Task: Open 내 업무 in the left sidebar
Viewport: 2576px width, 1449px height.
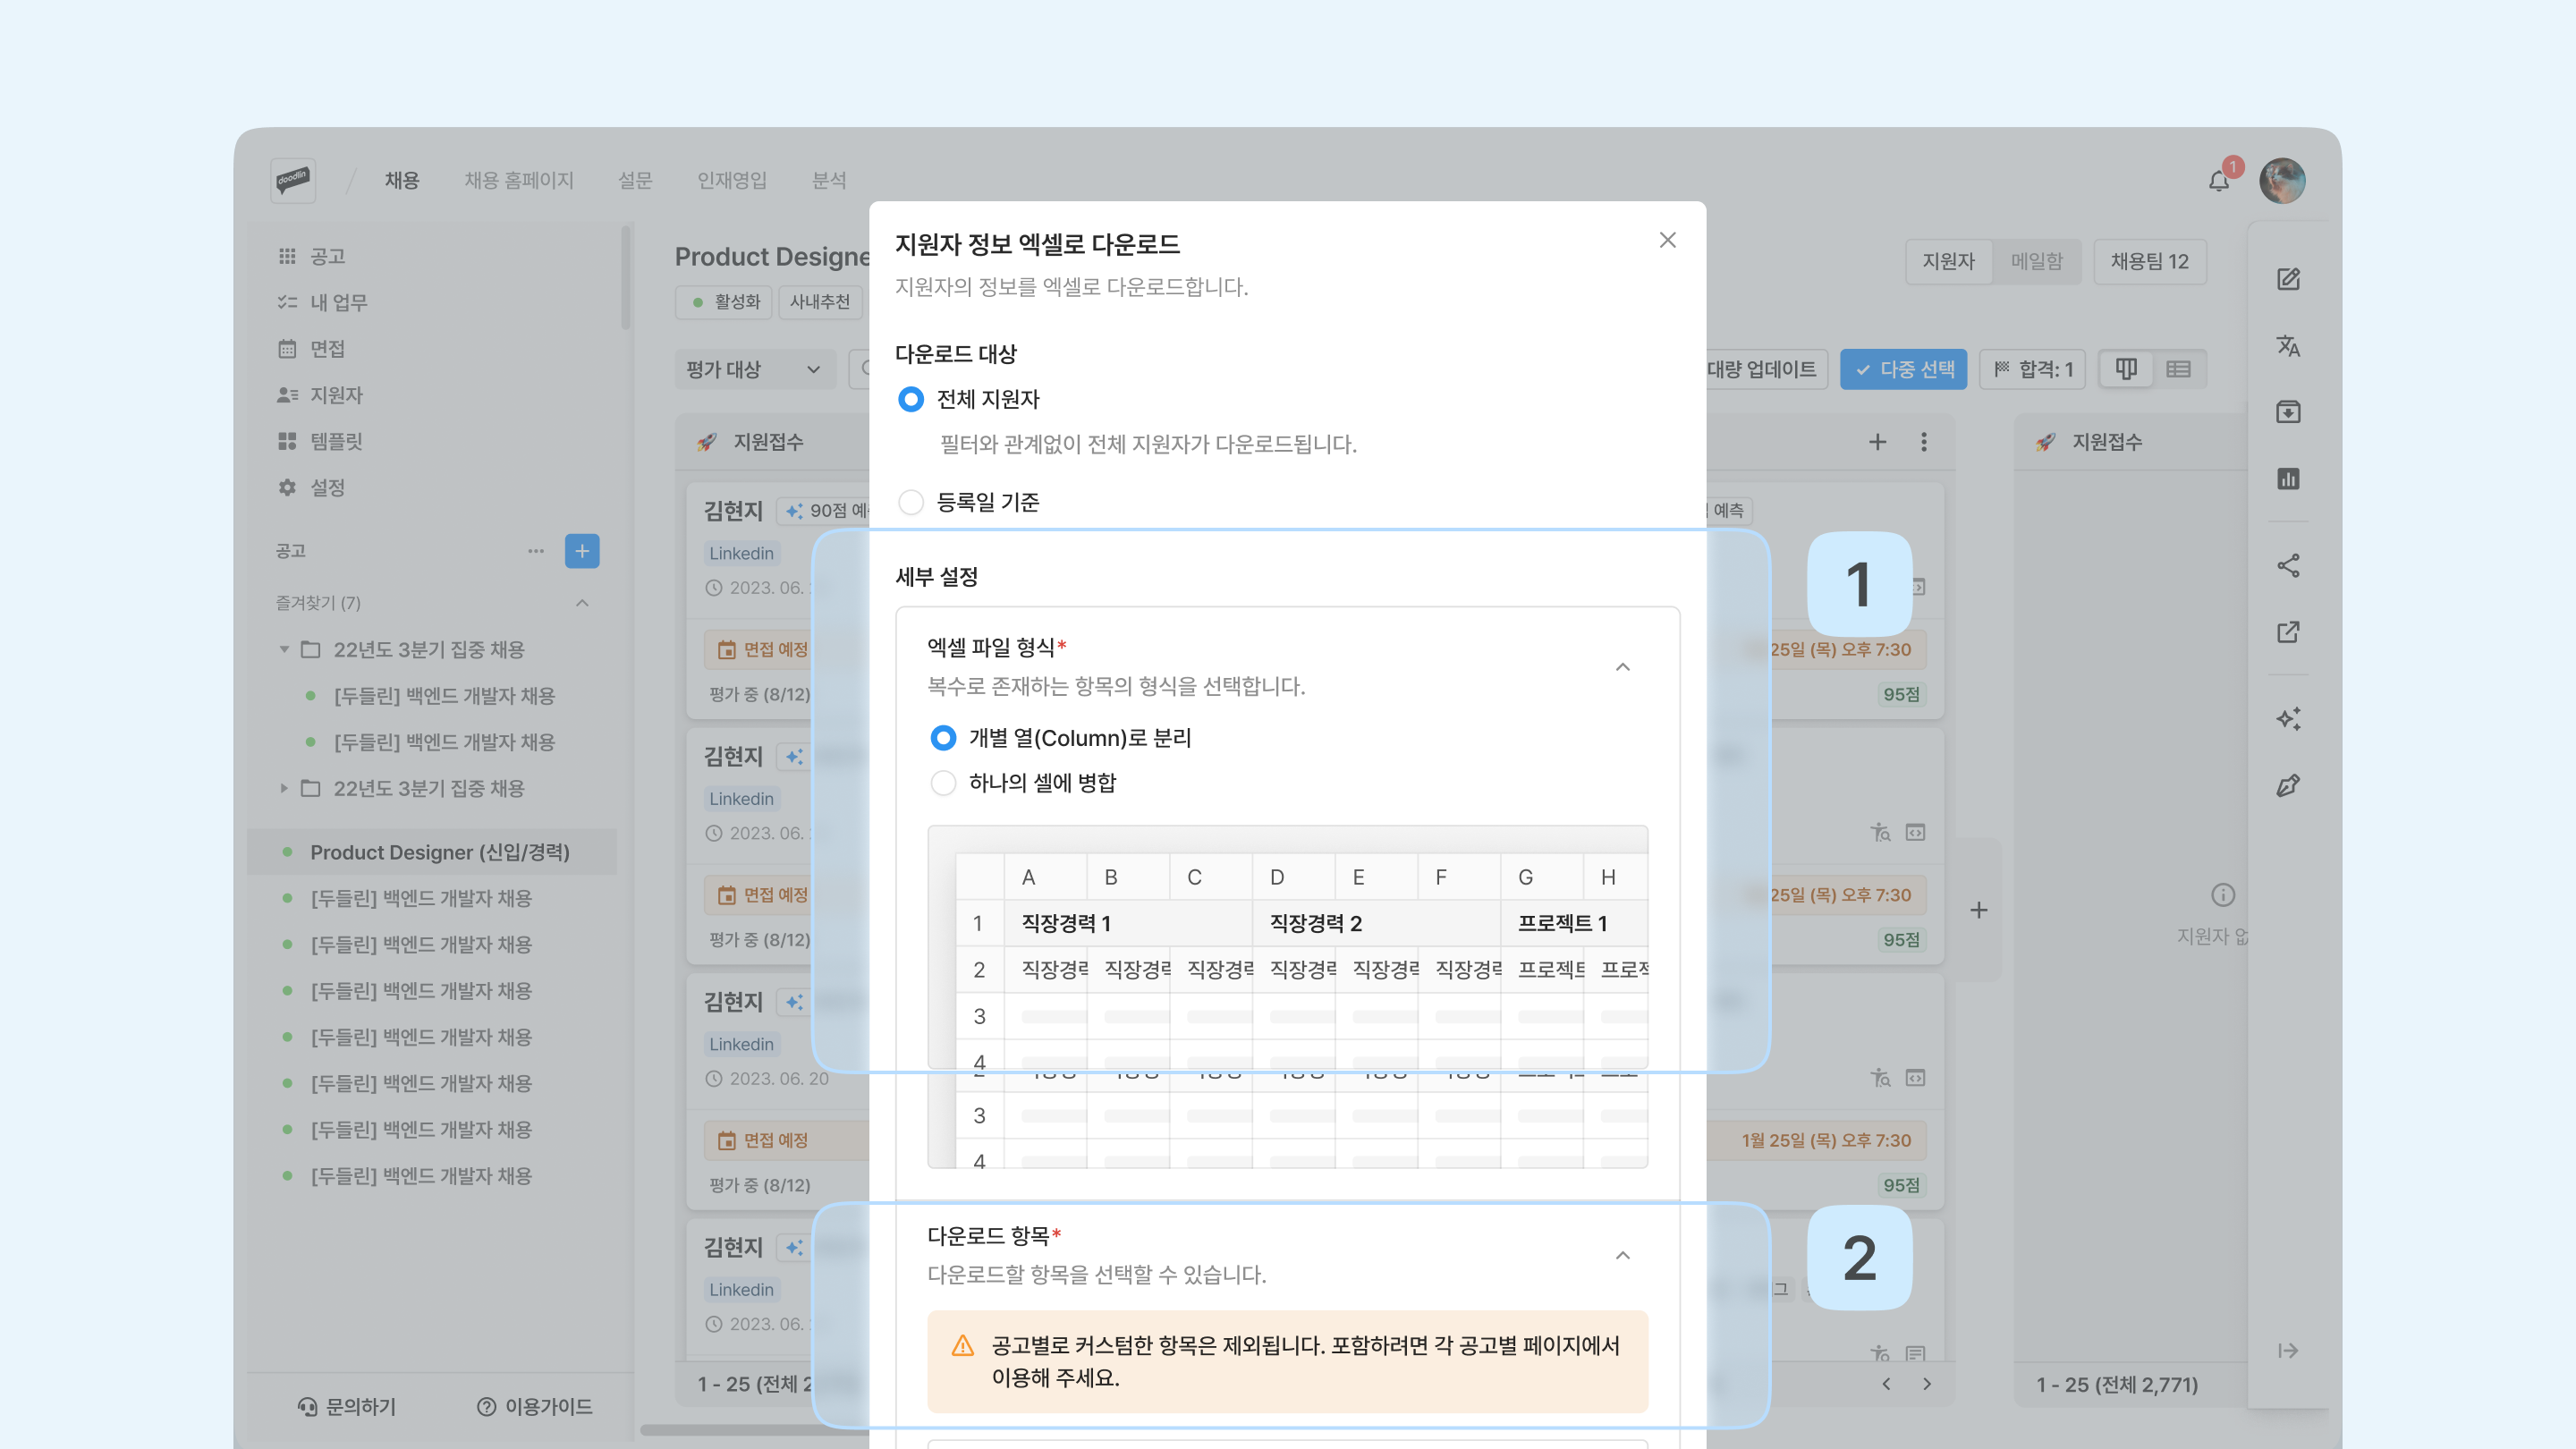Action: (x=323, y=303)
